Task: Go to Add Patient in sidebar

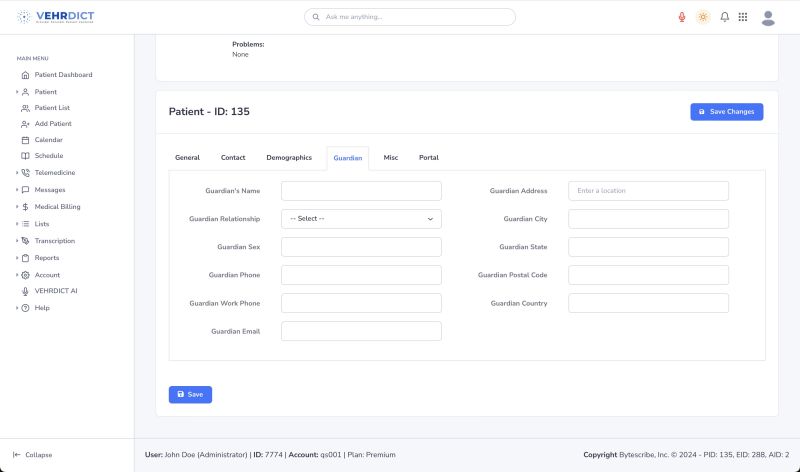Action: (53, 124)
